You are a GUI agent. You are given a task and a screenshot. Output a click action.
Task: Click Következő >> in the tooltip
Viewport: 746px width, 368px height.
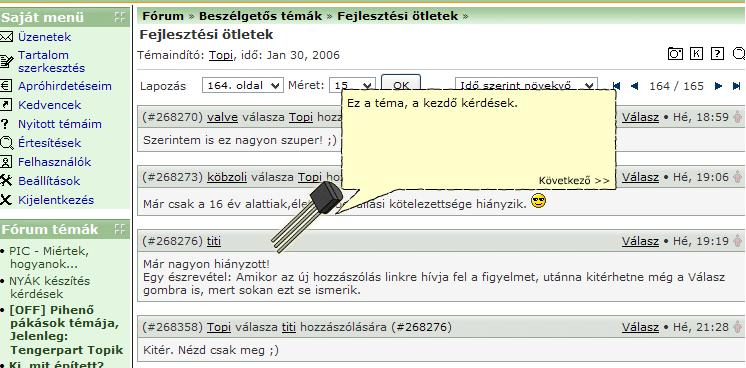[x=574, y=180]
